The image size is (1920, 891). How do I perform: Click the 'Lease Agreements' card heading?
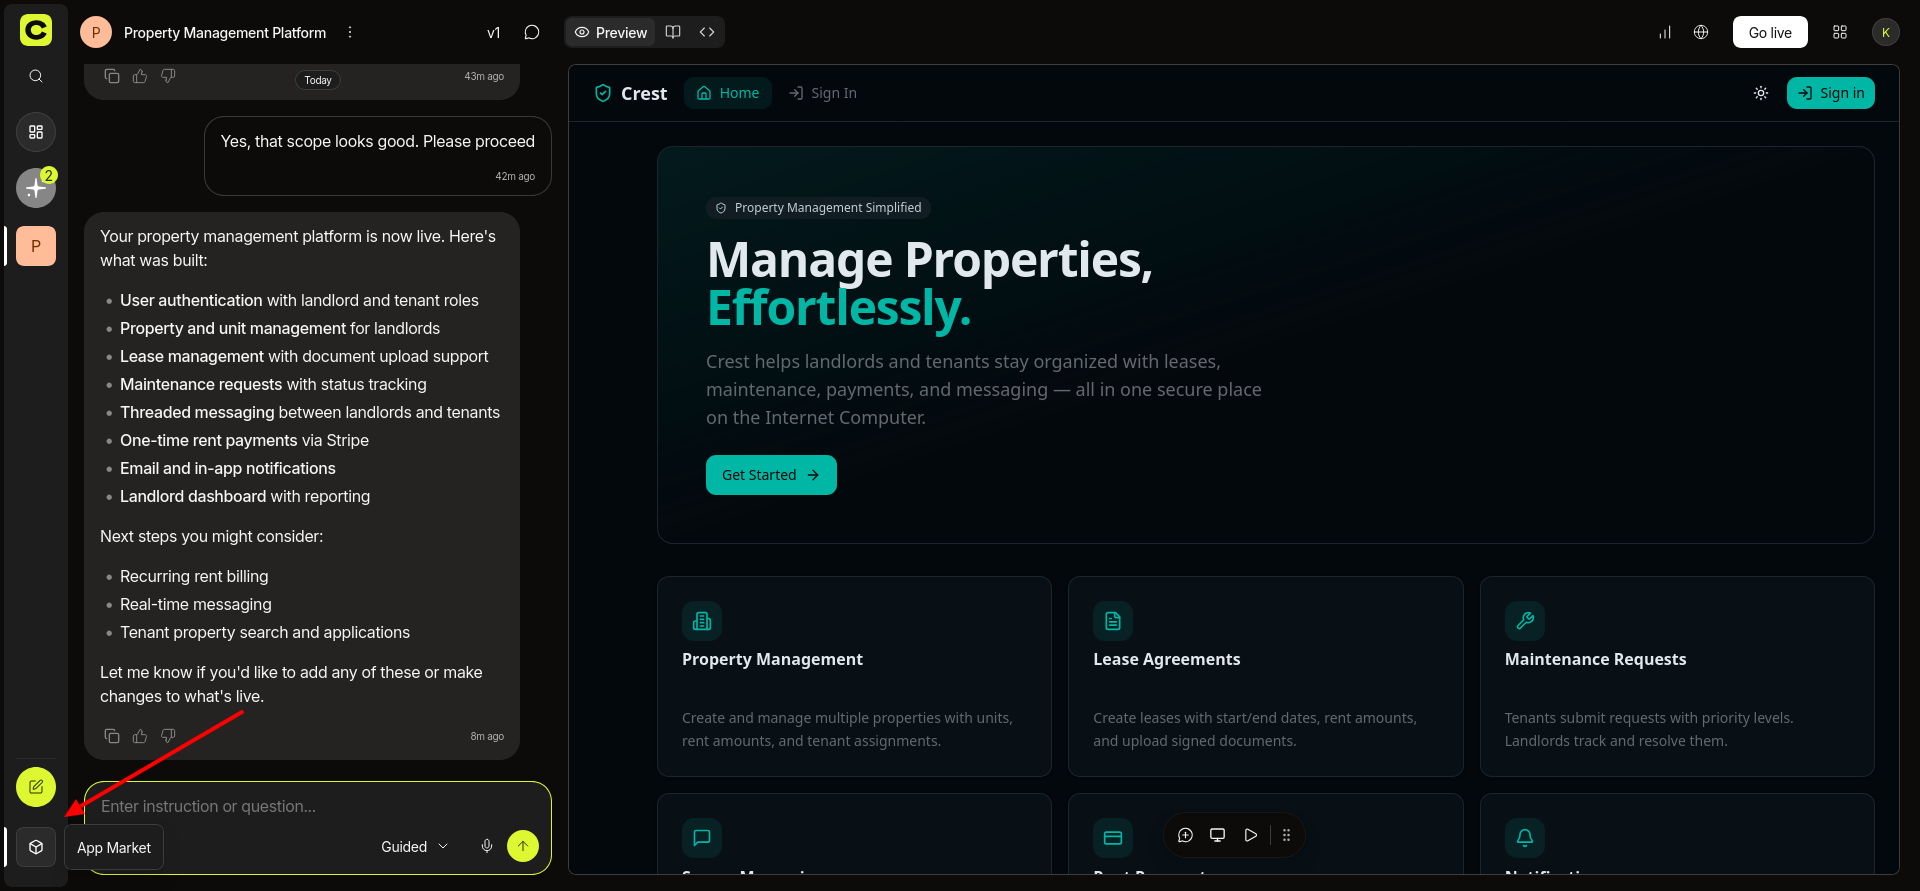(x=1166, y=659)
